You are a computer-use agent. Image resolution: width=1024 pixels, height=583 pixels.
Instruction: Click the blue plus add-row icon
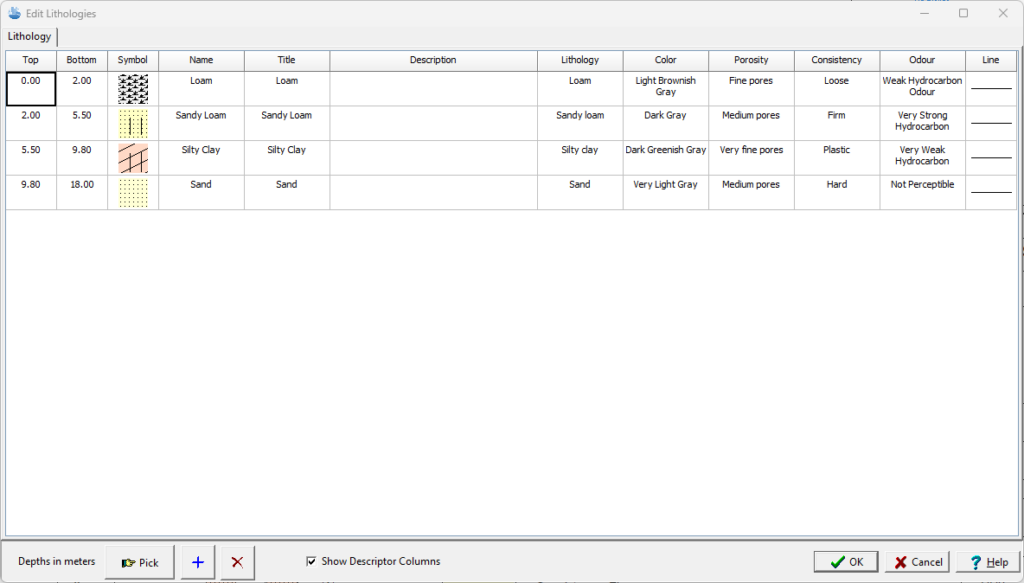tap(197, 562)
